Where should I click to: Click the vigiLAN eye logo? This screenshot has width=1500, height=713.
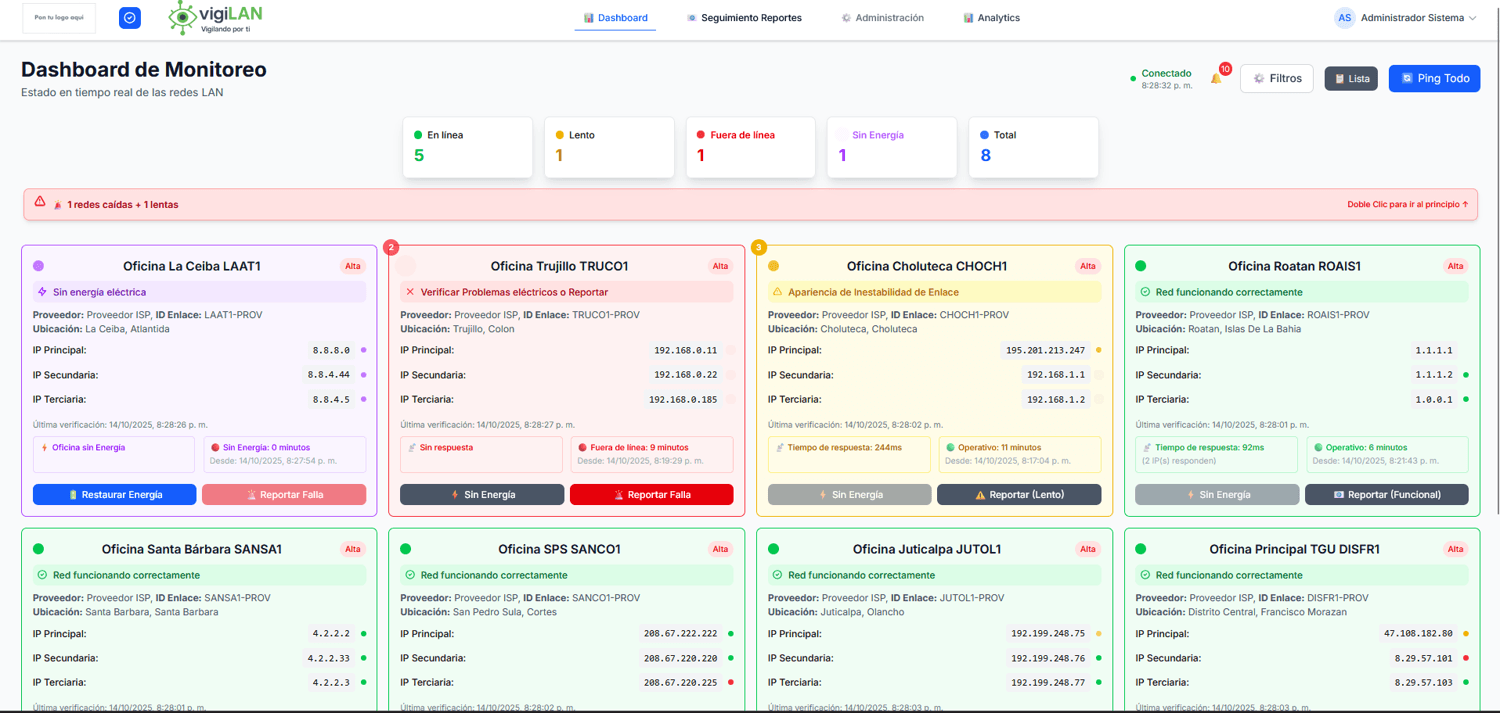[183, 17]
